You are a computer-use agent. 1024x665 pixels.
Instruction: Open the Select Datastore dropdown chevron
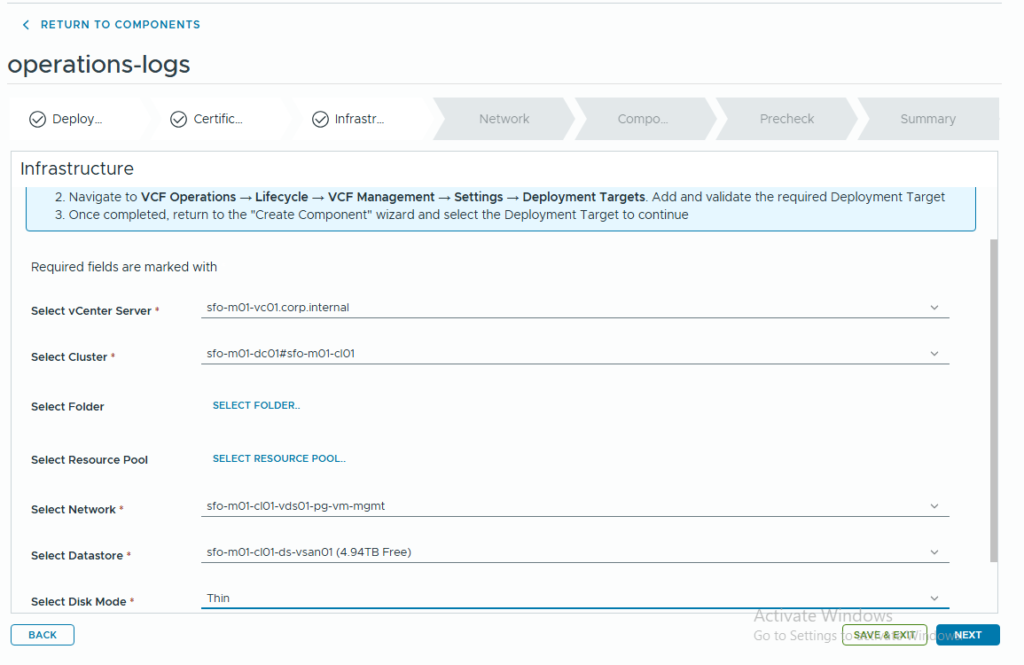tap(934, 552)
